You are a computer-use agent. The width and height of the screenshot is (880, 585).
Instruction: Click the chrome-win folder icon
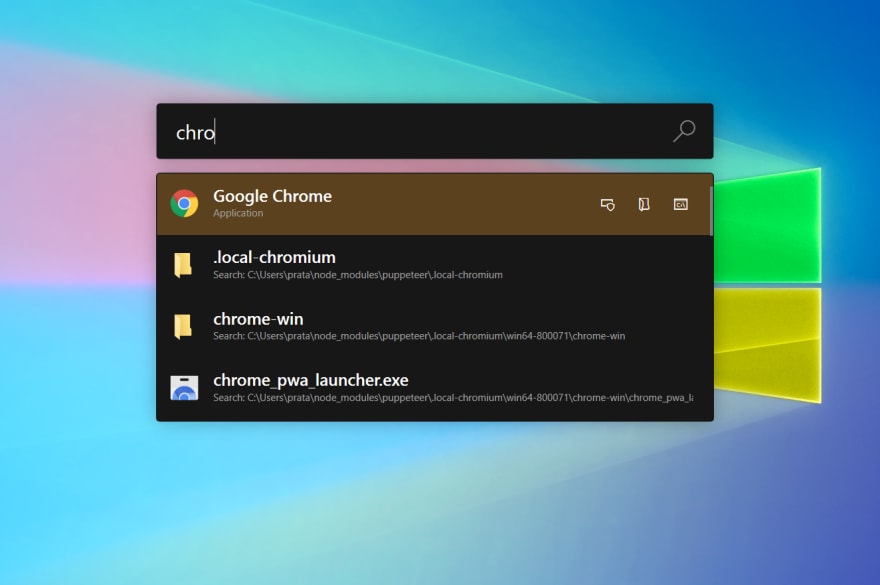tap(182, 326)
